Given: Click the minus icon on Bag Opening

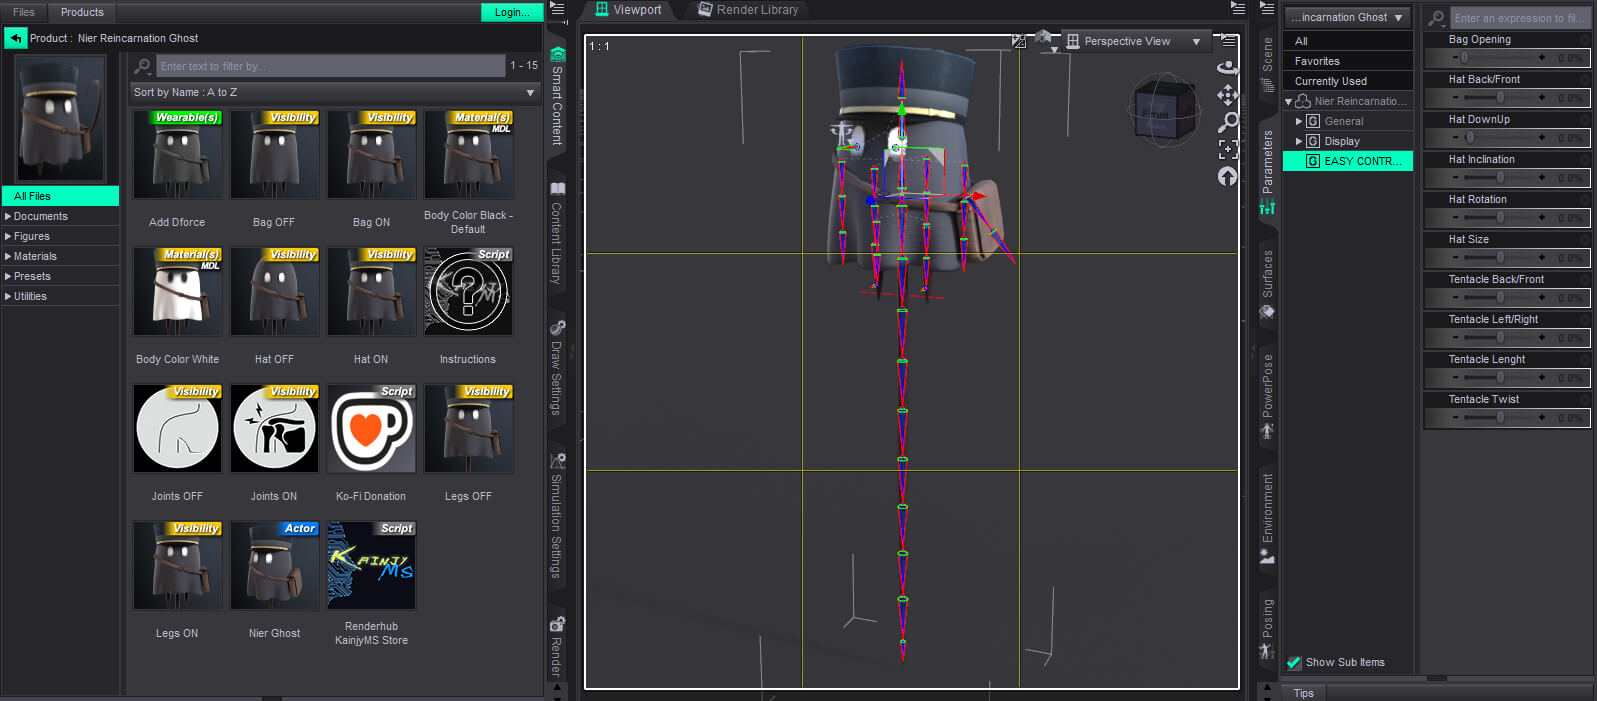Looking at the screenshot, I should [x=1455, y=57].
